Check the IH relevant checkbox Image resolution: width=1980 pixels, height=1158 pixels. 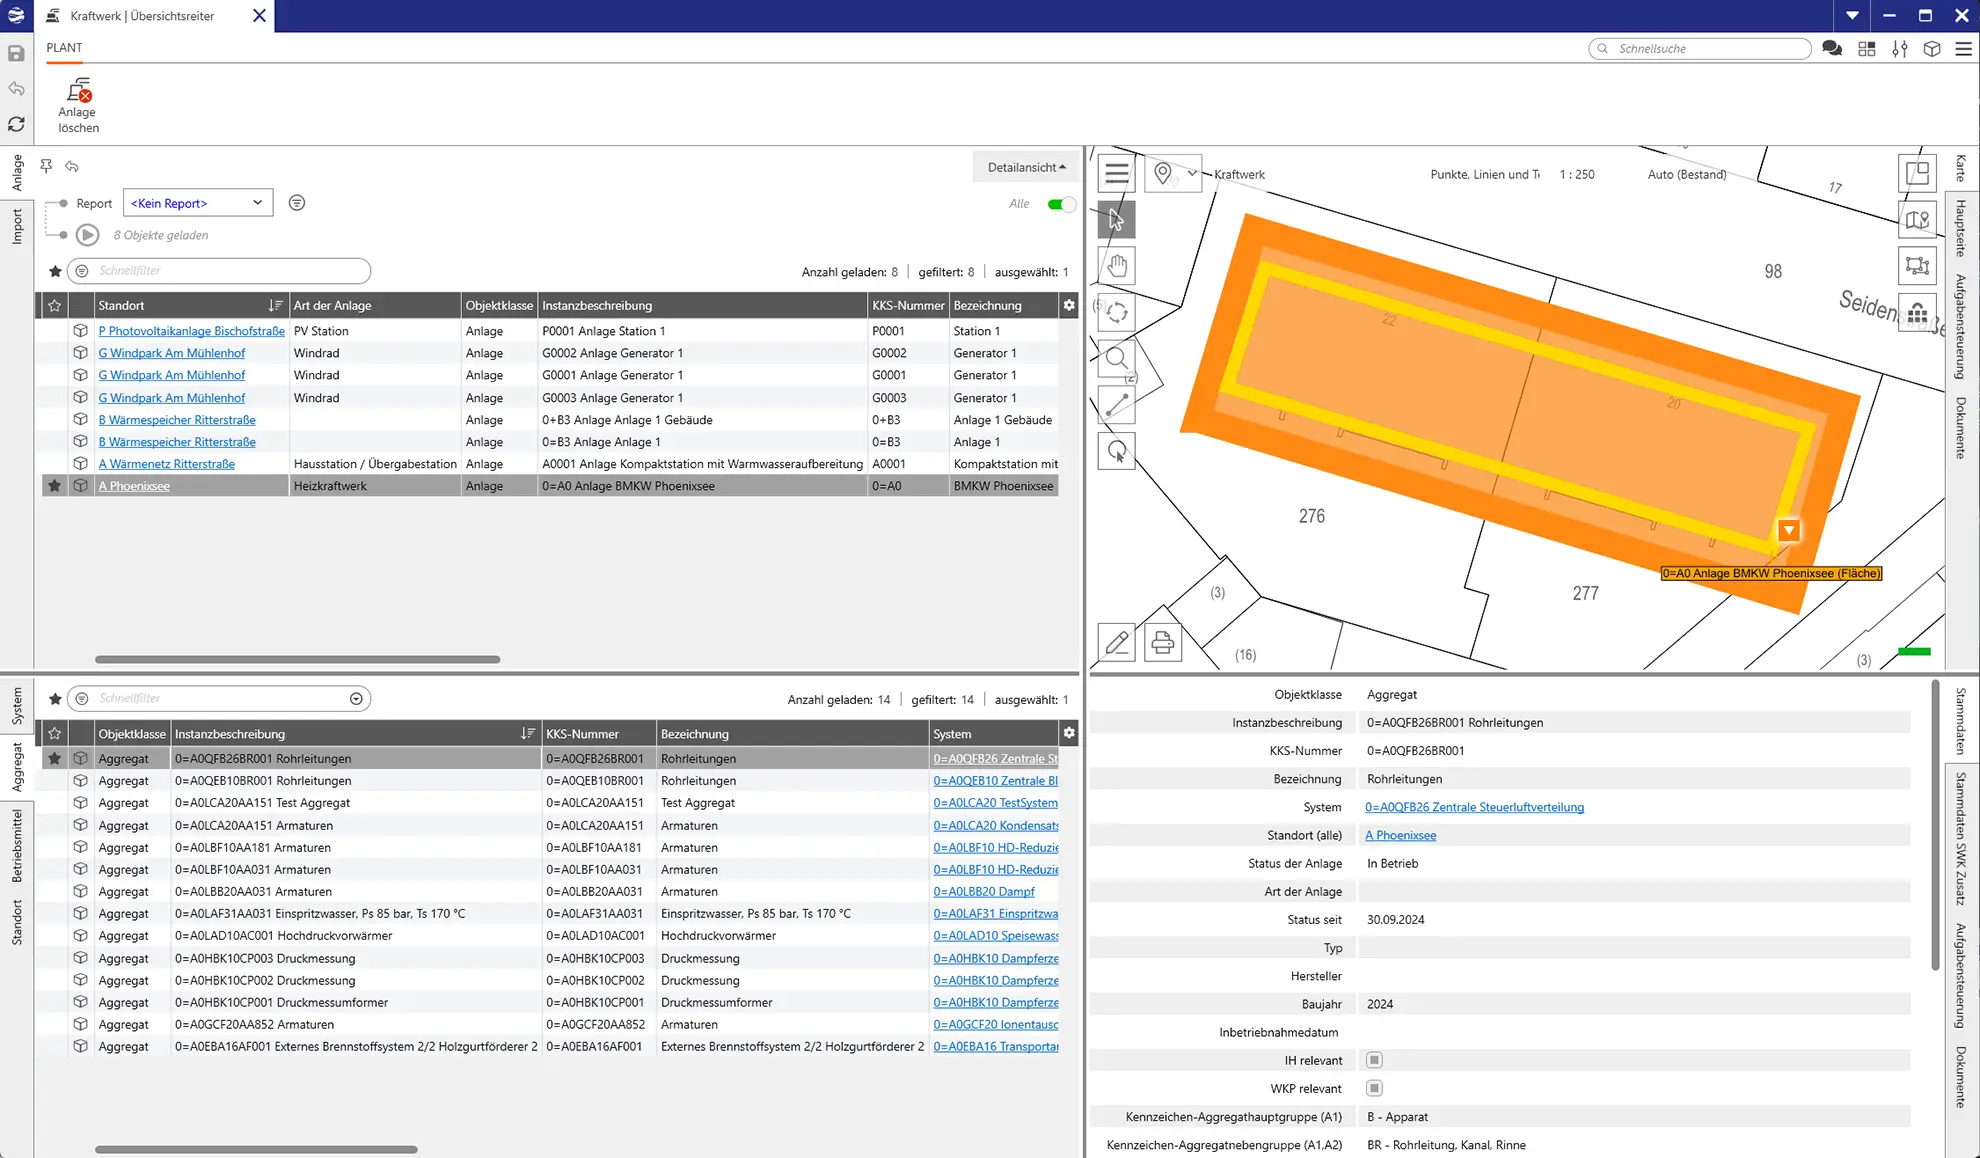click(1374, 1060)
